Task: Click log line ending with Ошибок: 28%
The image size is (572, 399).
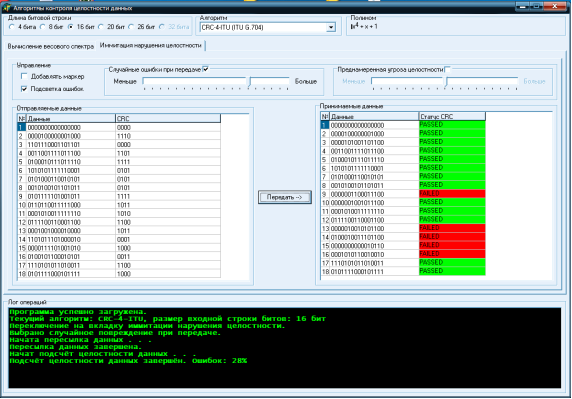Action: point(128,361)
